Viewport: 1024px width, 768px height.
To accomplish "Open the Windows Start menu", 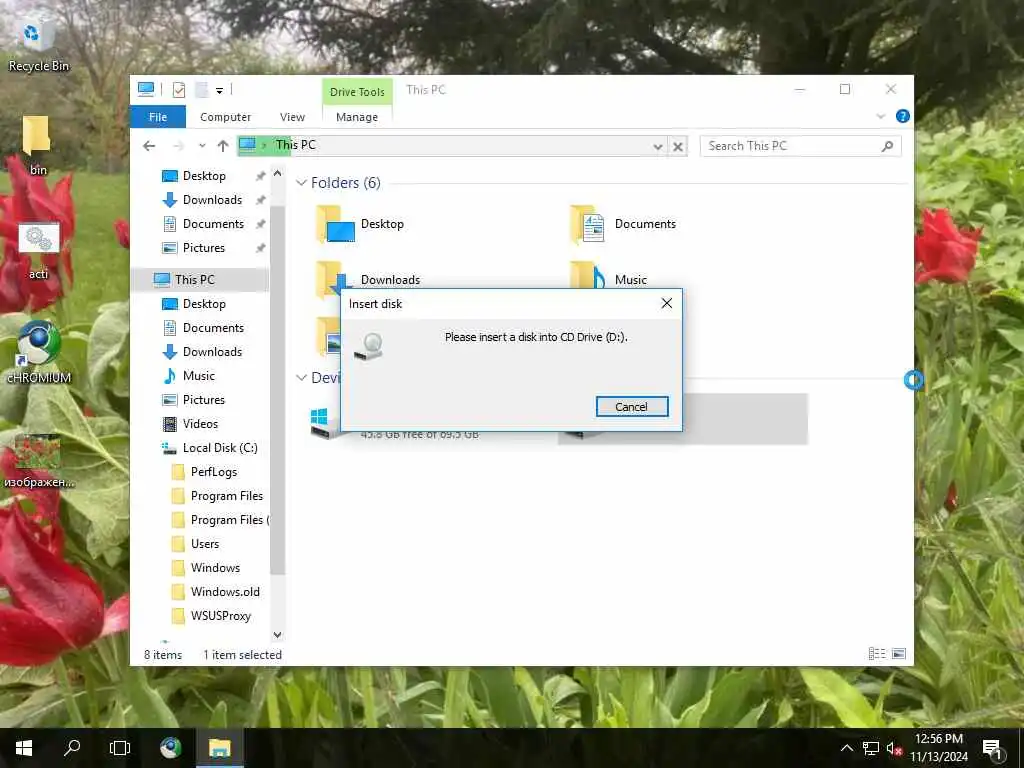I will click(24, 748).
